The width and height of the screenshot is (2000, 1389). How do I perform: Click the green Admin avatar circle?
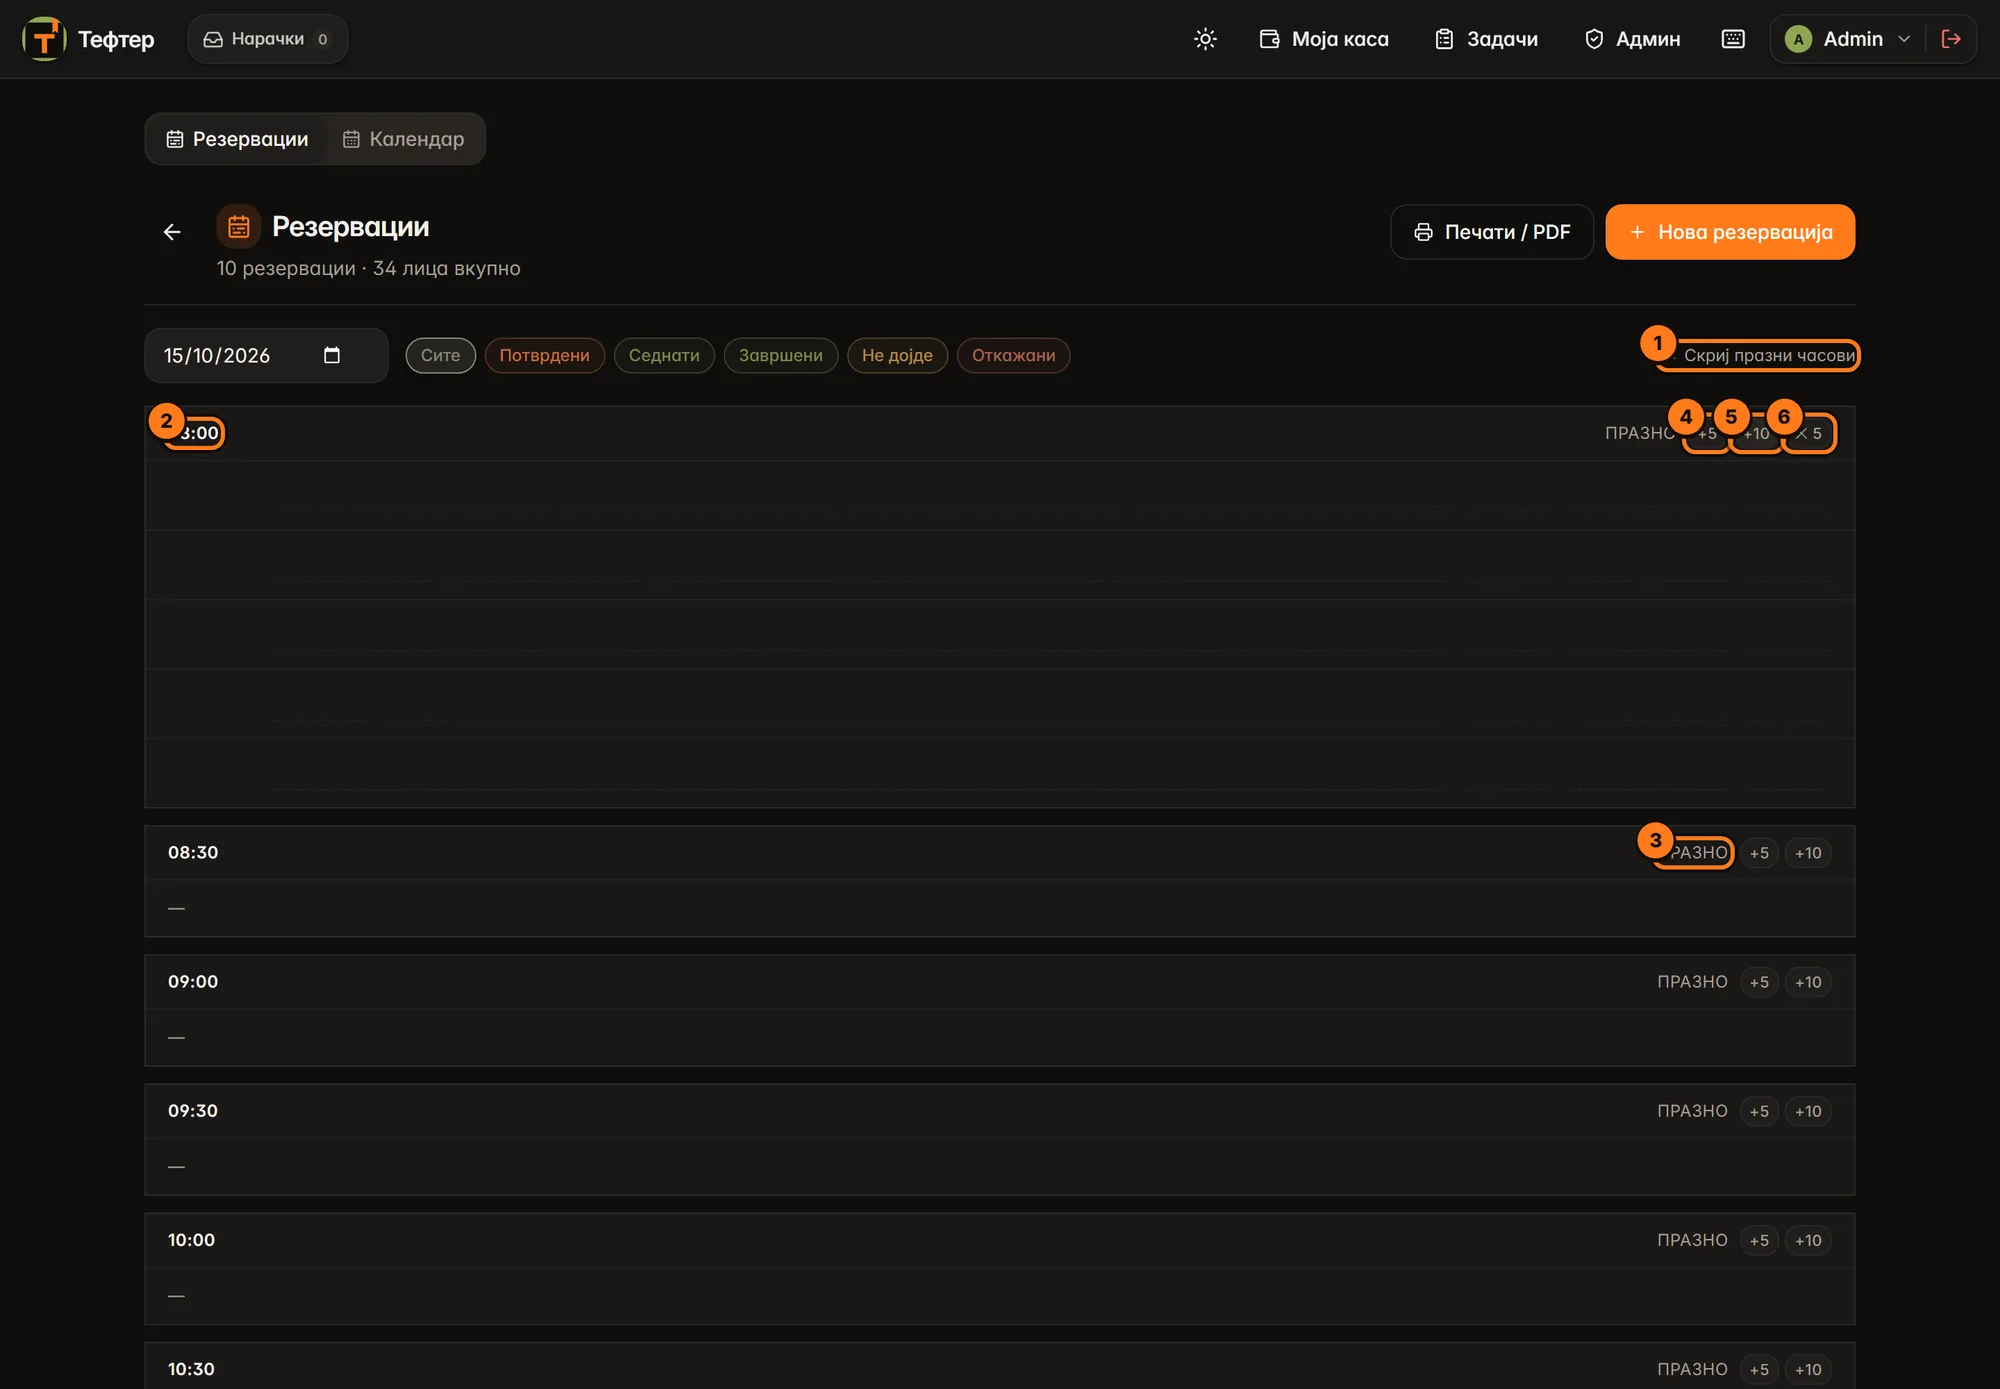point(1798,39)
